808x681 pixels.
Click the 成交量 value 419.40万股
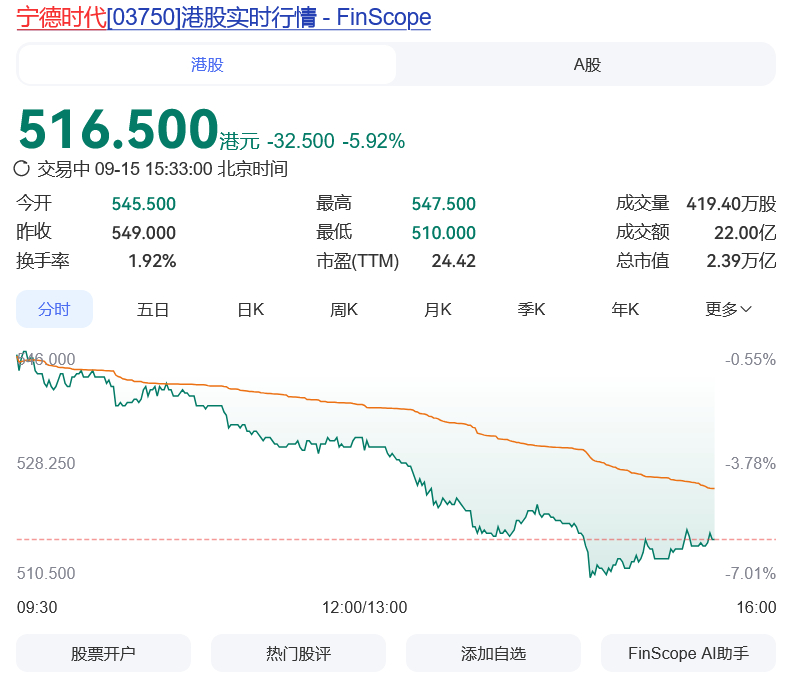731,203
